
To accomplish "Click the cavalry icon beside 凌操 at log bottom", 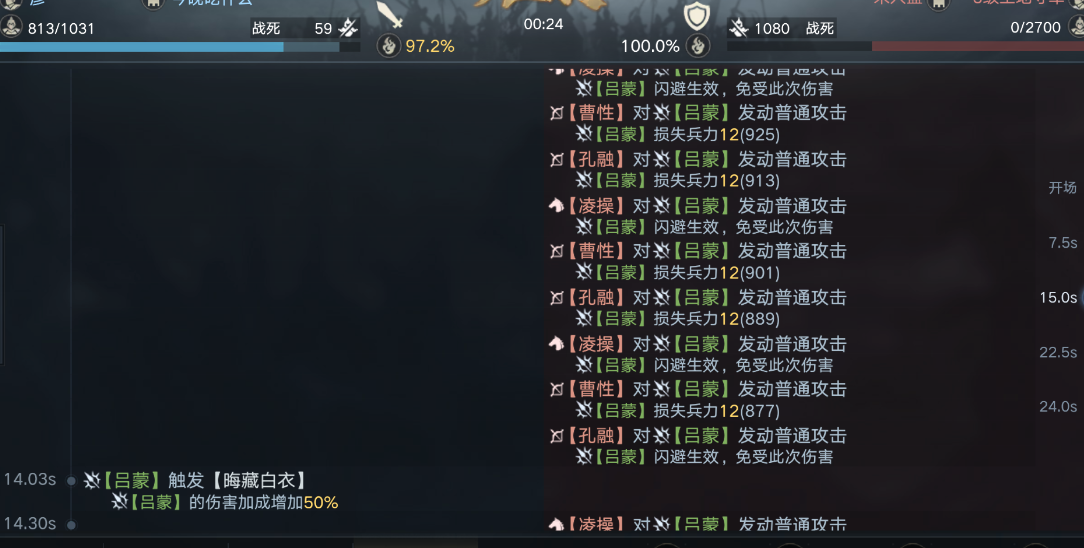I will pyautogui.click(x=557, y=525).
